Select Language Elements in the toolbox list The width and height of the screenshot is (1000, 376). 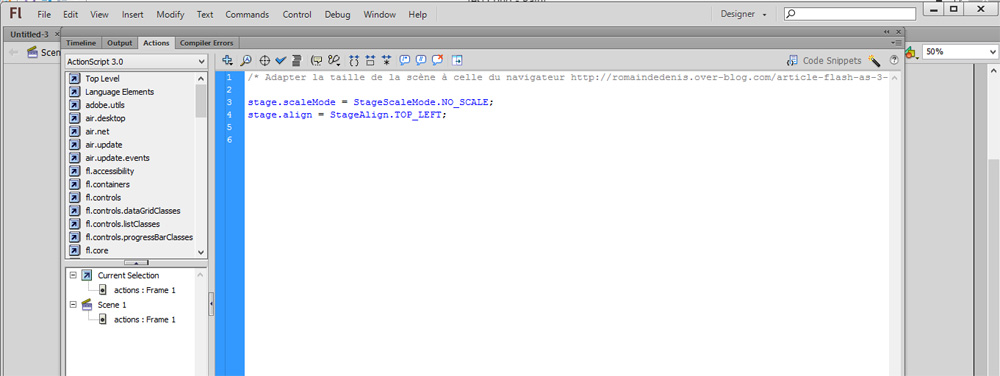click(x=119, y=92)
